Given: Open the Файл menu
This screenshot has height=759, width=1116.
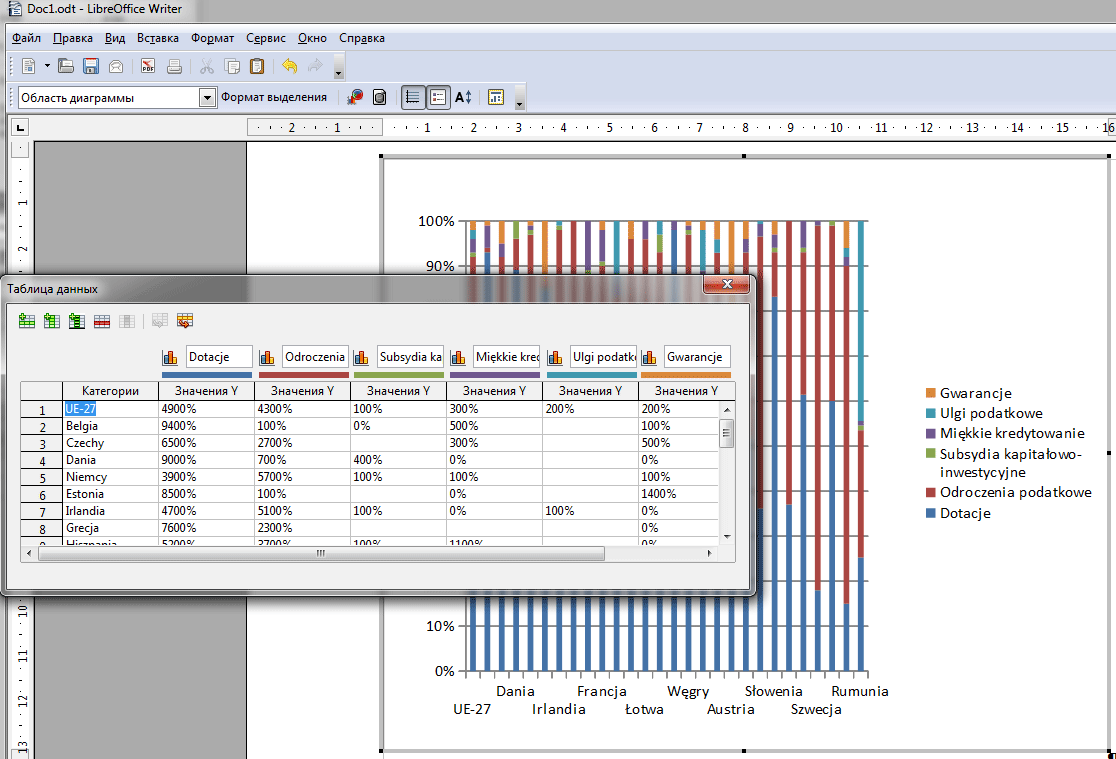Looking at the screenshot, I should pyautogui.click(x=26, y=38).
